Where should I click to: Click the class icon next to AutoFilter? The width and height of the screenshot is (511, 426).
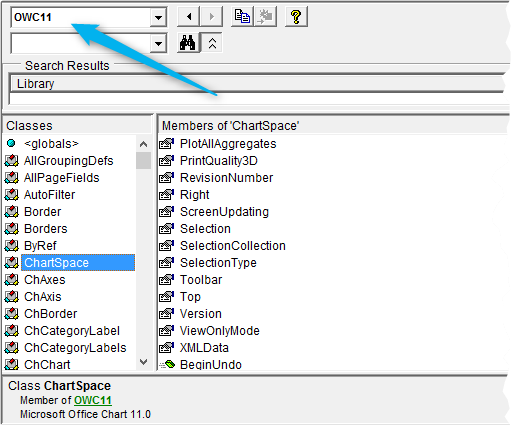pos(12,195)
